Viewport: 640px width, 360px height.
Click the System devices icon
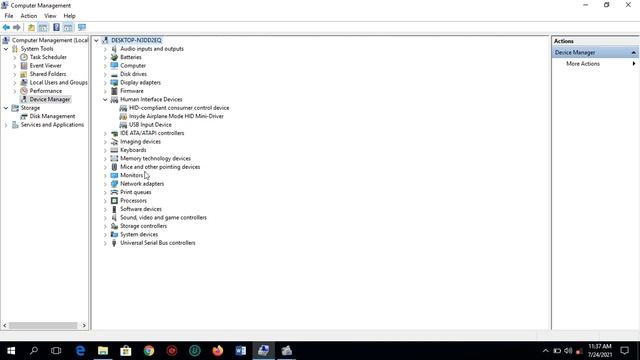114,235
